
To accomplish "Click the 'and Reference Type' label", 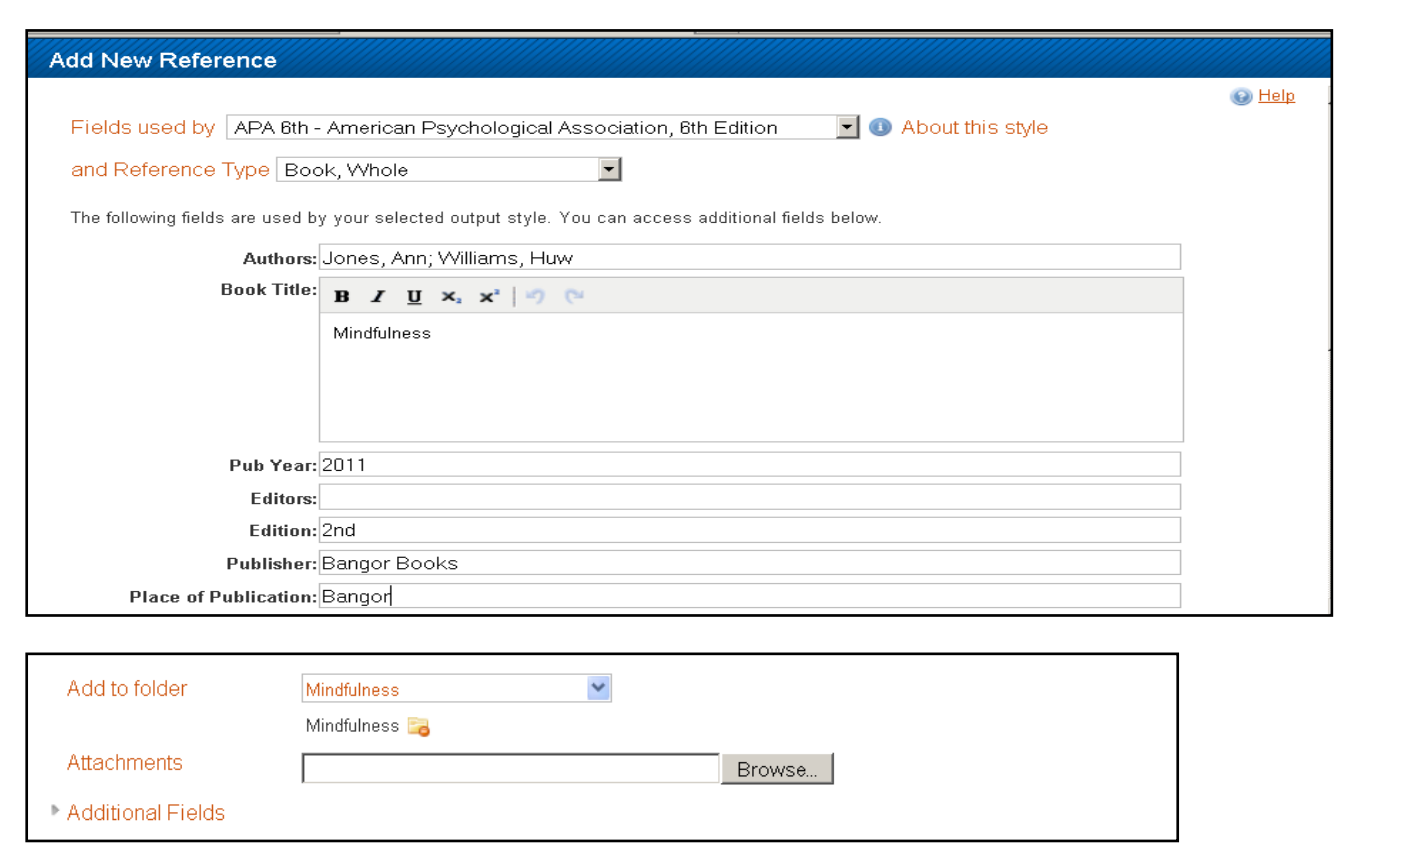I will pos(170,169).
